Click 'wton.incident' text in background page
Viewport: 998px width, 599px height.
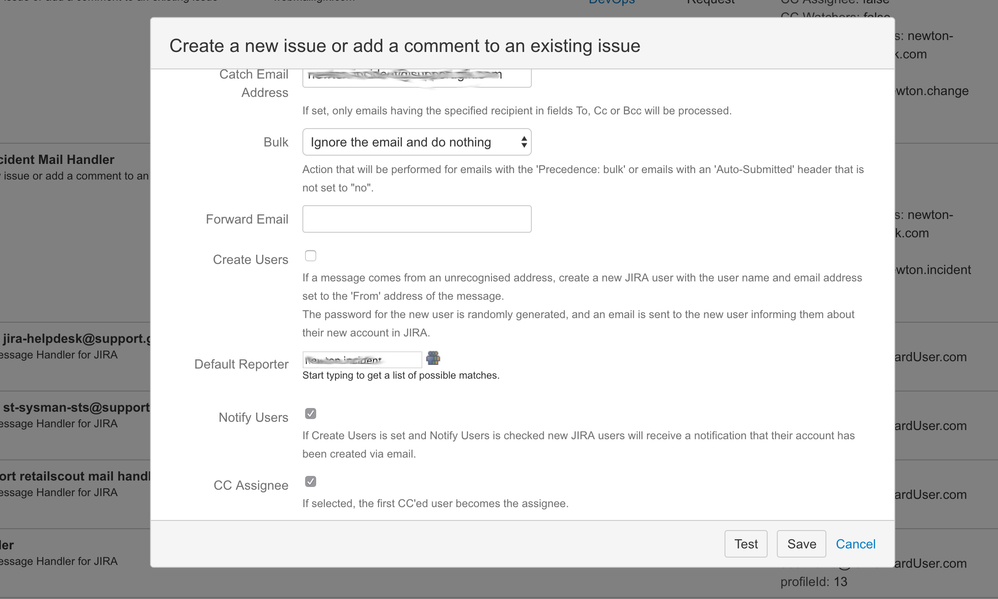click(x=934, y=270)
